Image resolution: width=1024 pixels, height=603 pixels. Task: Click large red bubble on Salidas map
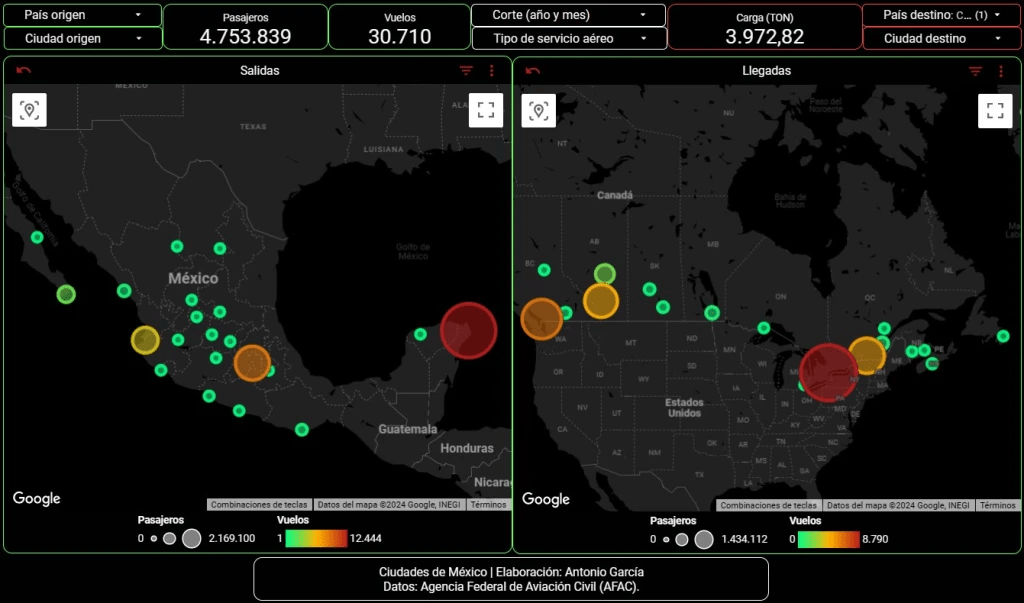pos(468,330)
